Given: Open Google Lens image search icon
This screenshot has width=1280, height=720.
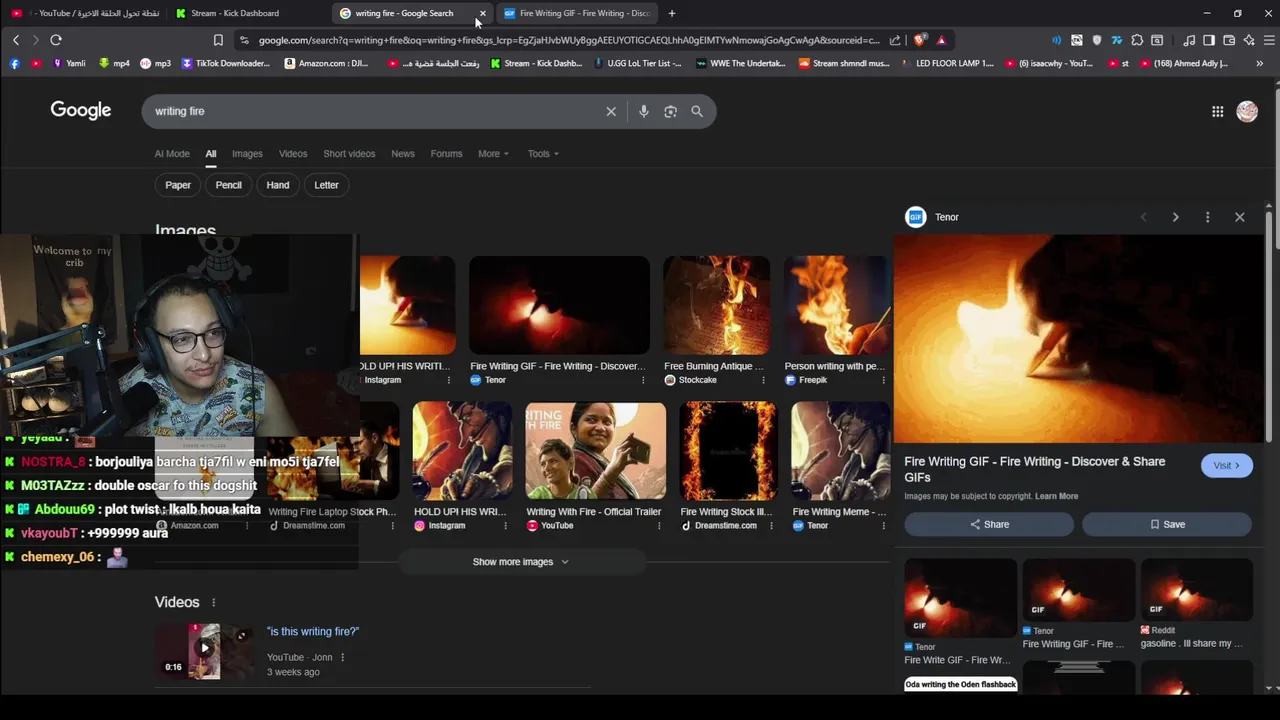Looking at the screenshot, I should pyautogui.click(x=670, y=111).
